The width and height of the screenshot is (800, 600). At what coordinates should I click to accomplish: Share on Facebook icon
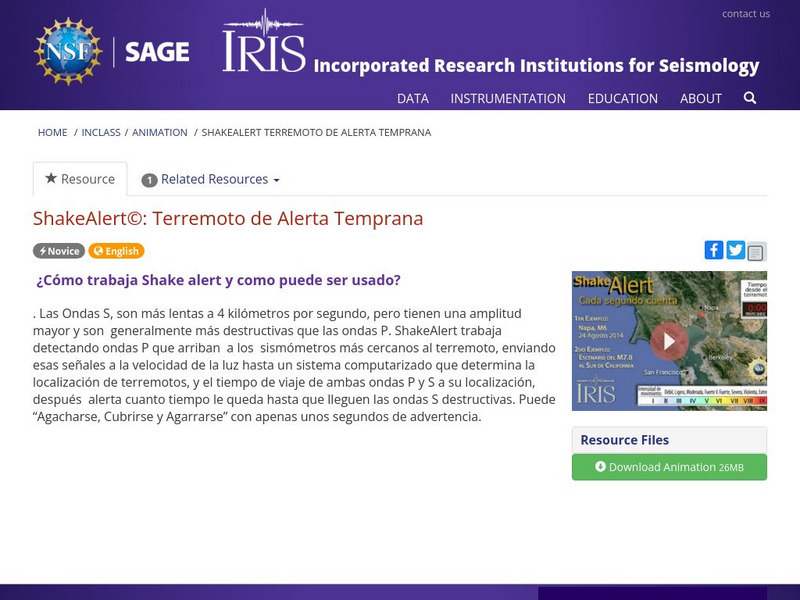(x=714, y=250)
